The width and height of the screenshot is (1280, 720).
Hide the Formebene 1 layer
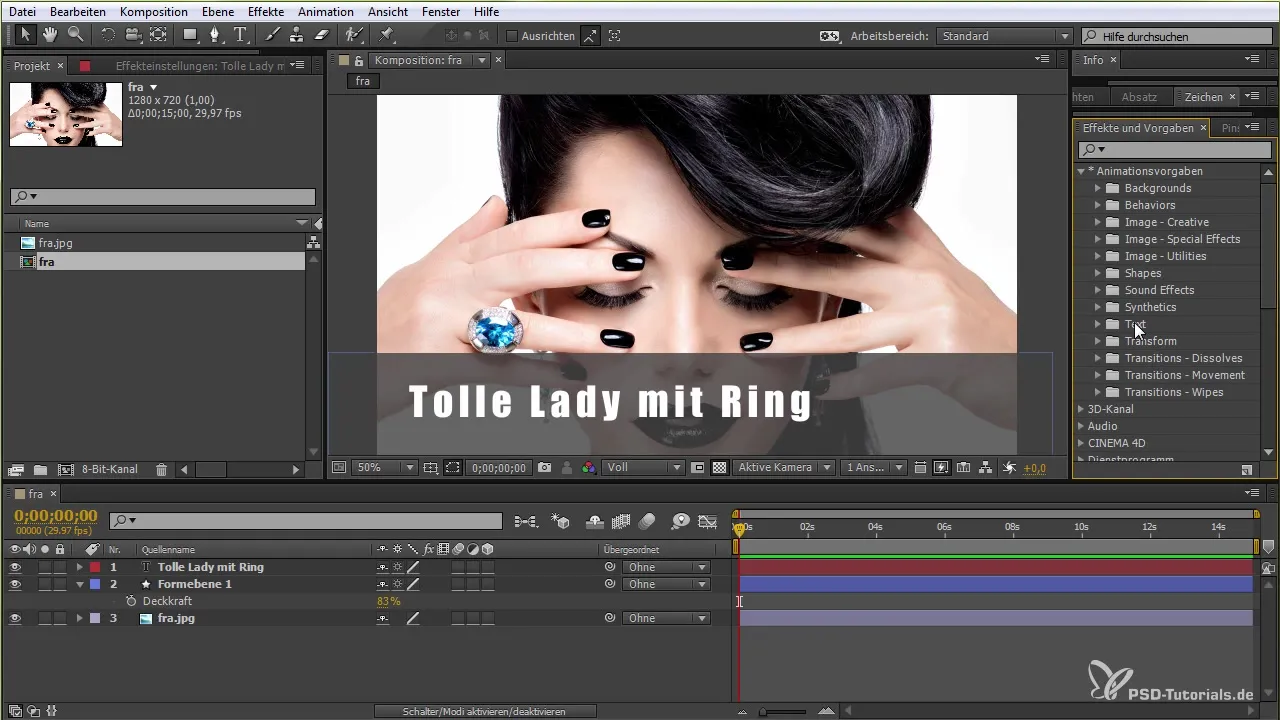pyautogui.click(x=15, y=584)
